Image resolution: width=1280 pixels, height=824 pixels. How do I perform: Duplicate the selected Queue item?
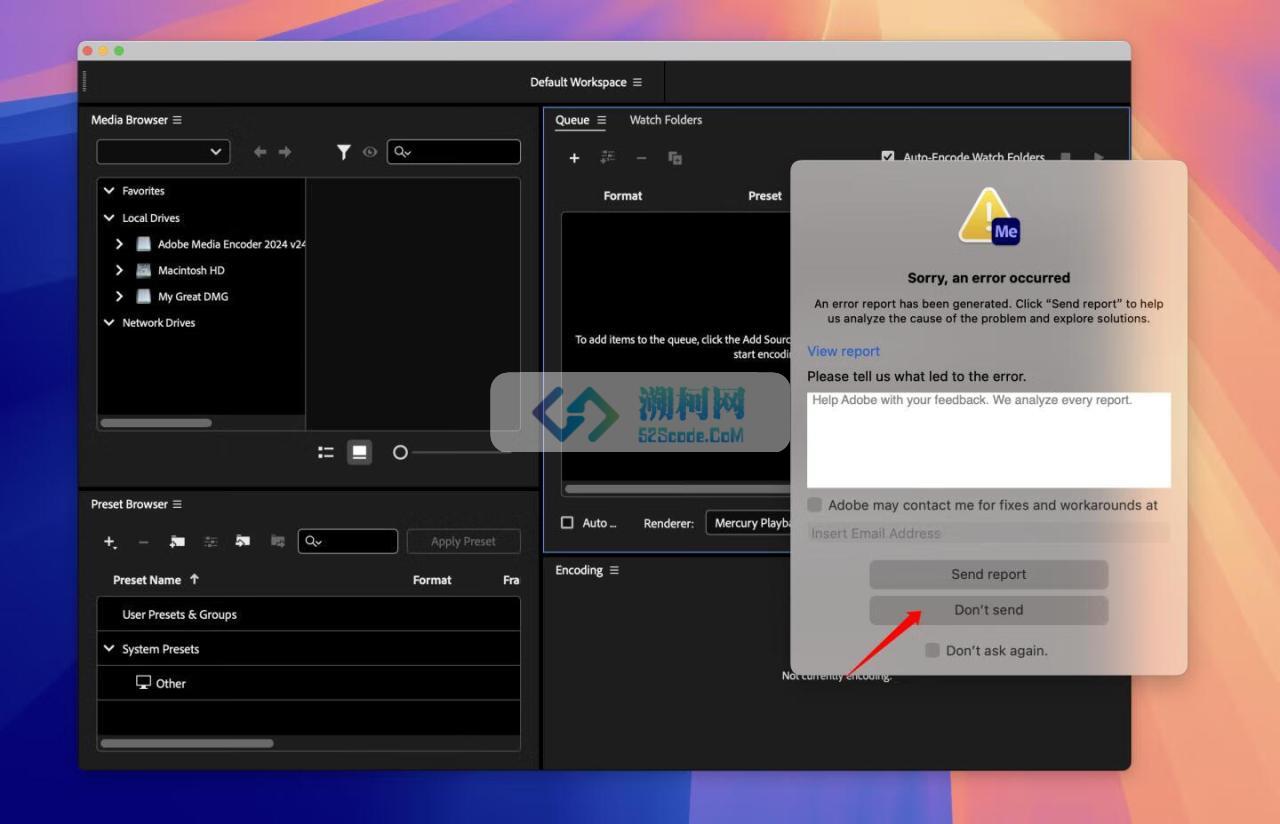(675, 158)
